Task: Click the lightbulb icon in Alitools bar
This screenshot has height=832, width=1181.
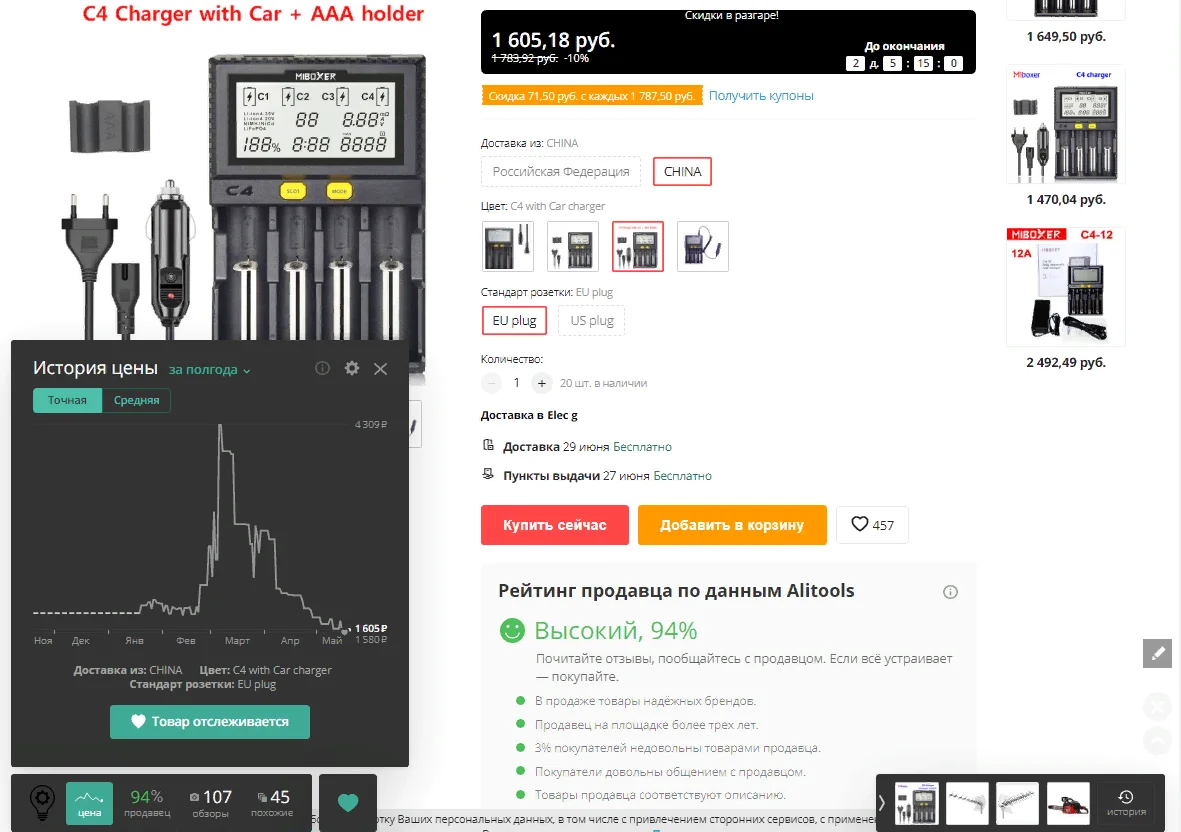Action: (x=42, y=802)
